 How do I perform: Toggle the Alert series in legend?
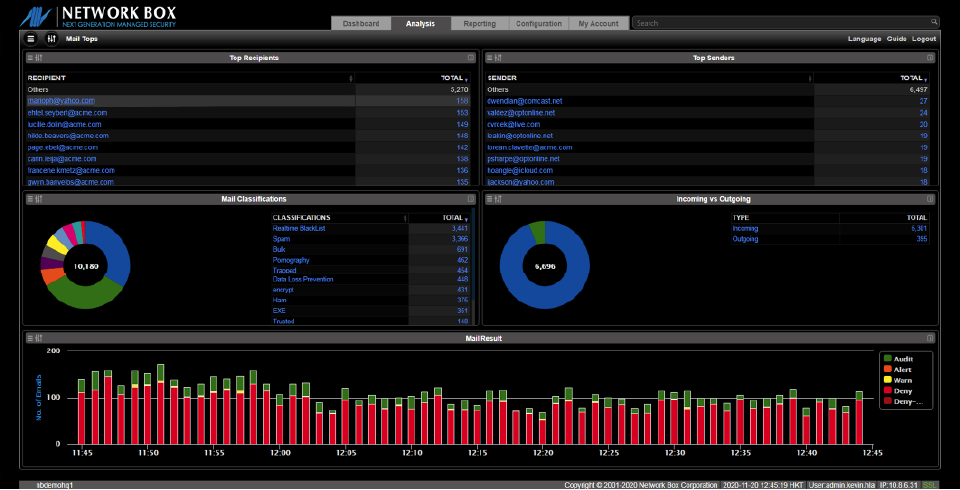(898, 369)
